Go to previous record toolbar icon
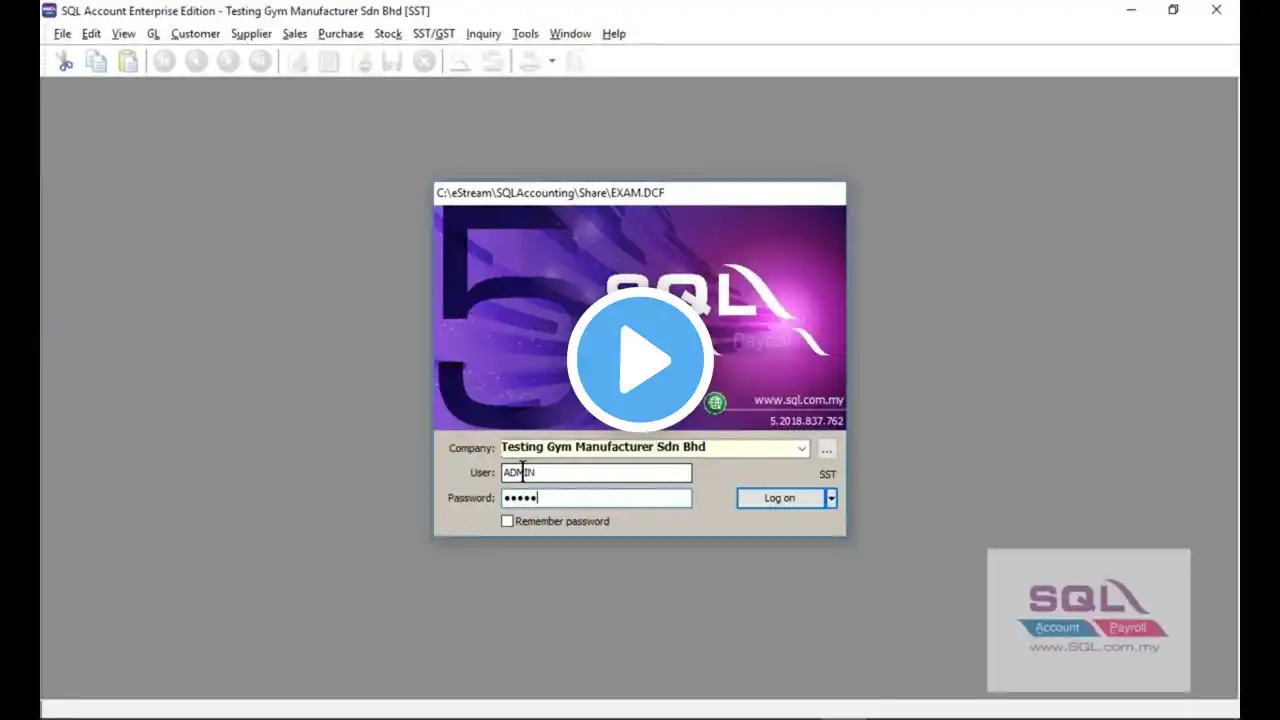The height and width of the screenshot is (720, 1280). point(197,62)
